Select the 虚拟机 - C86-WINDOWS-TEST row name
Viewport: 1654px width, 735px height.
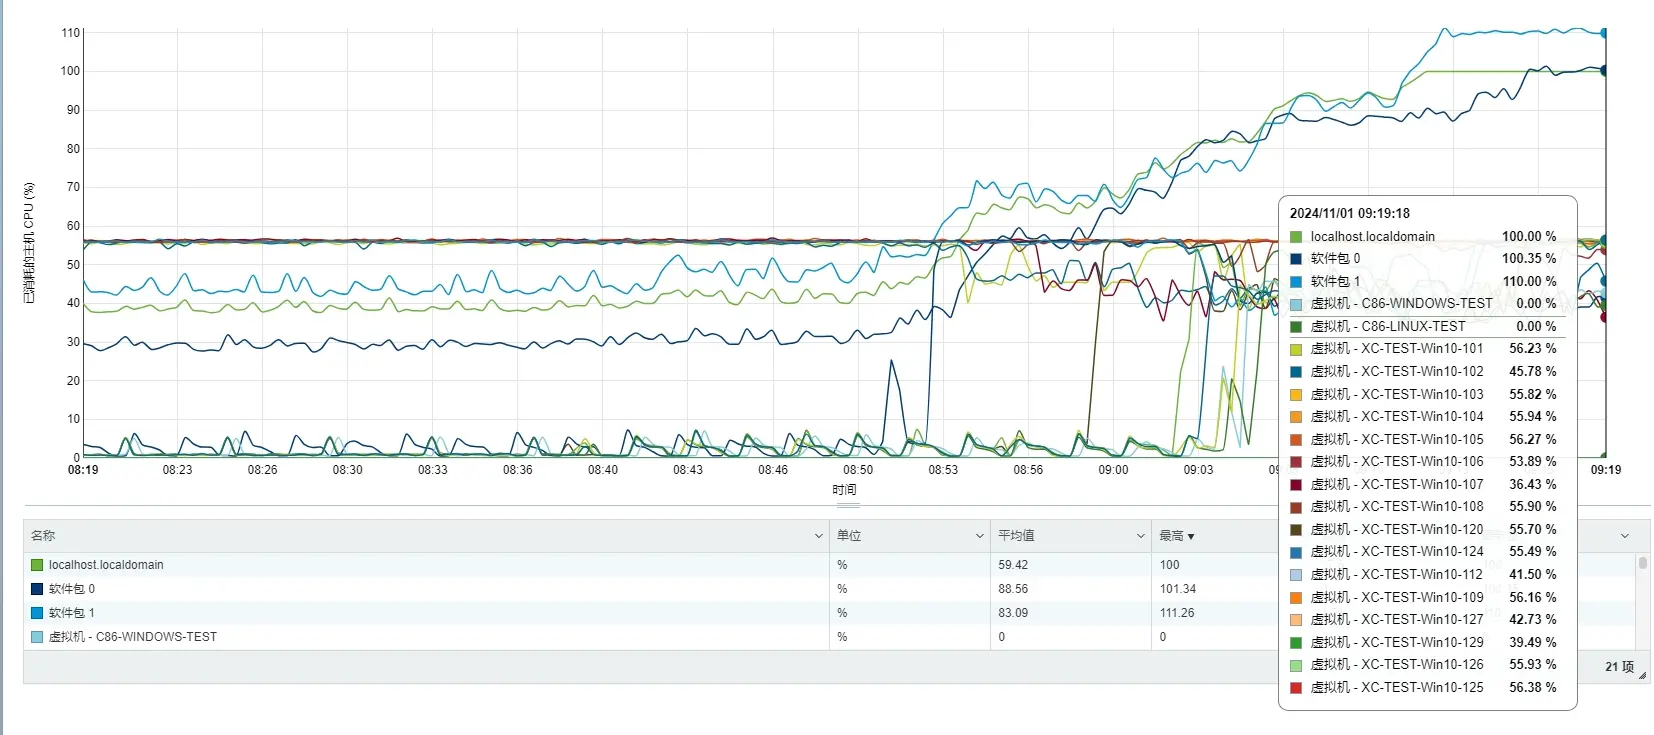click(132, 637)
